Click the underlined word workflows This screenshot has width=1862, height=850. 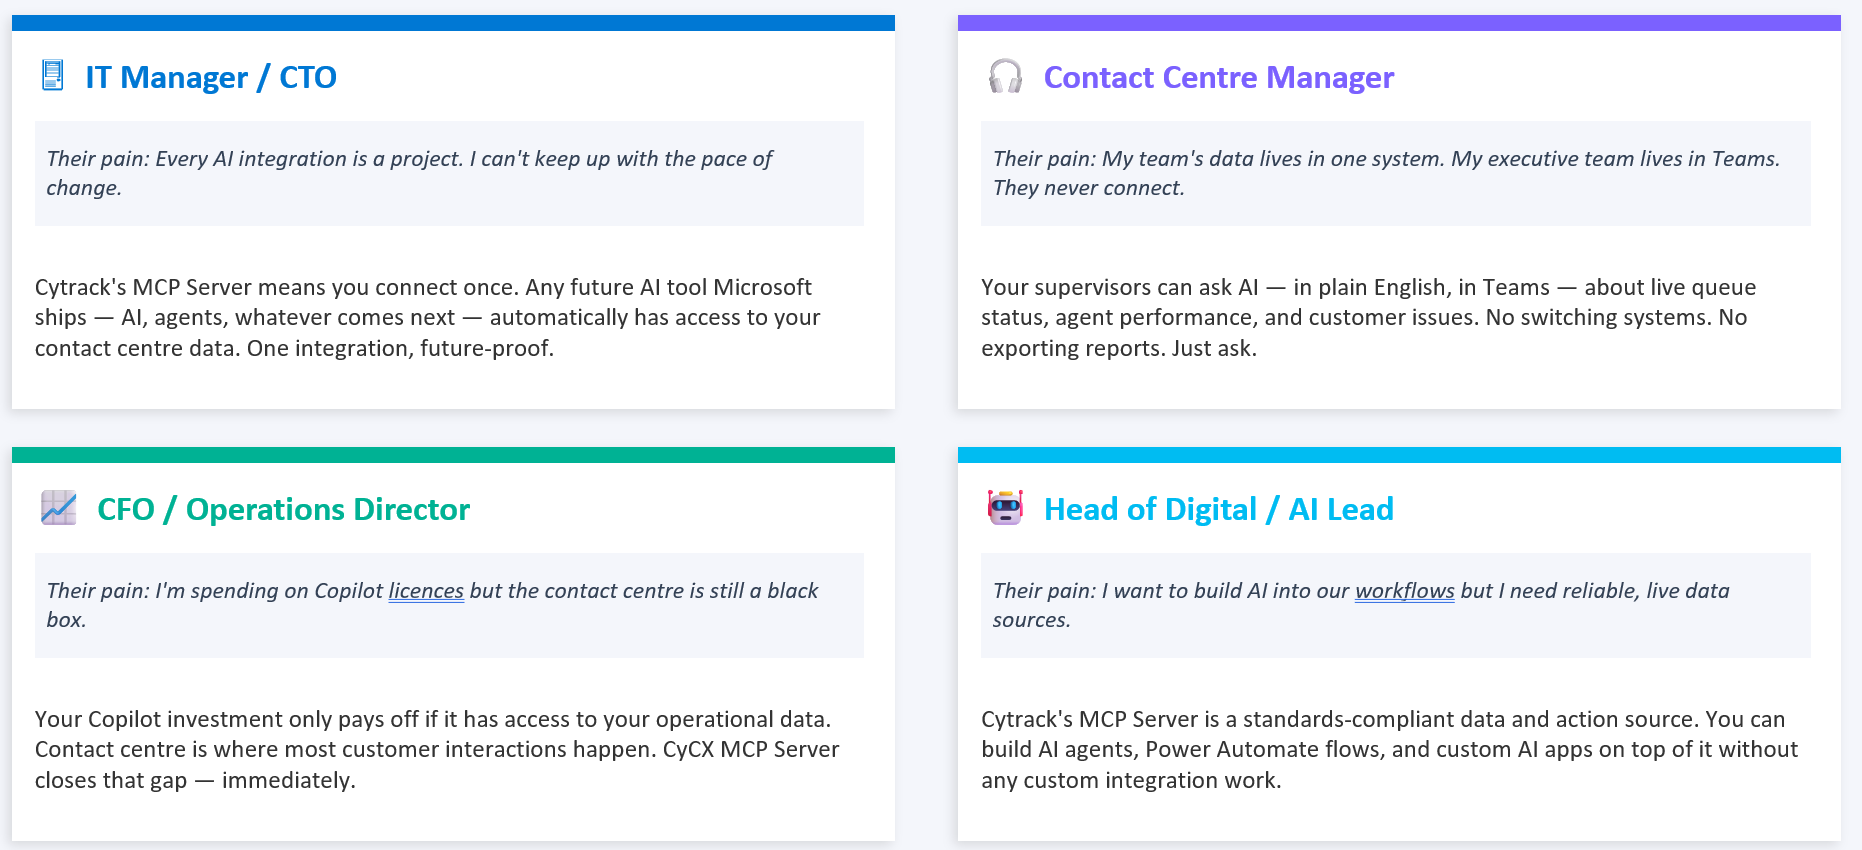coord(1404,591)
